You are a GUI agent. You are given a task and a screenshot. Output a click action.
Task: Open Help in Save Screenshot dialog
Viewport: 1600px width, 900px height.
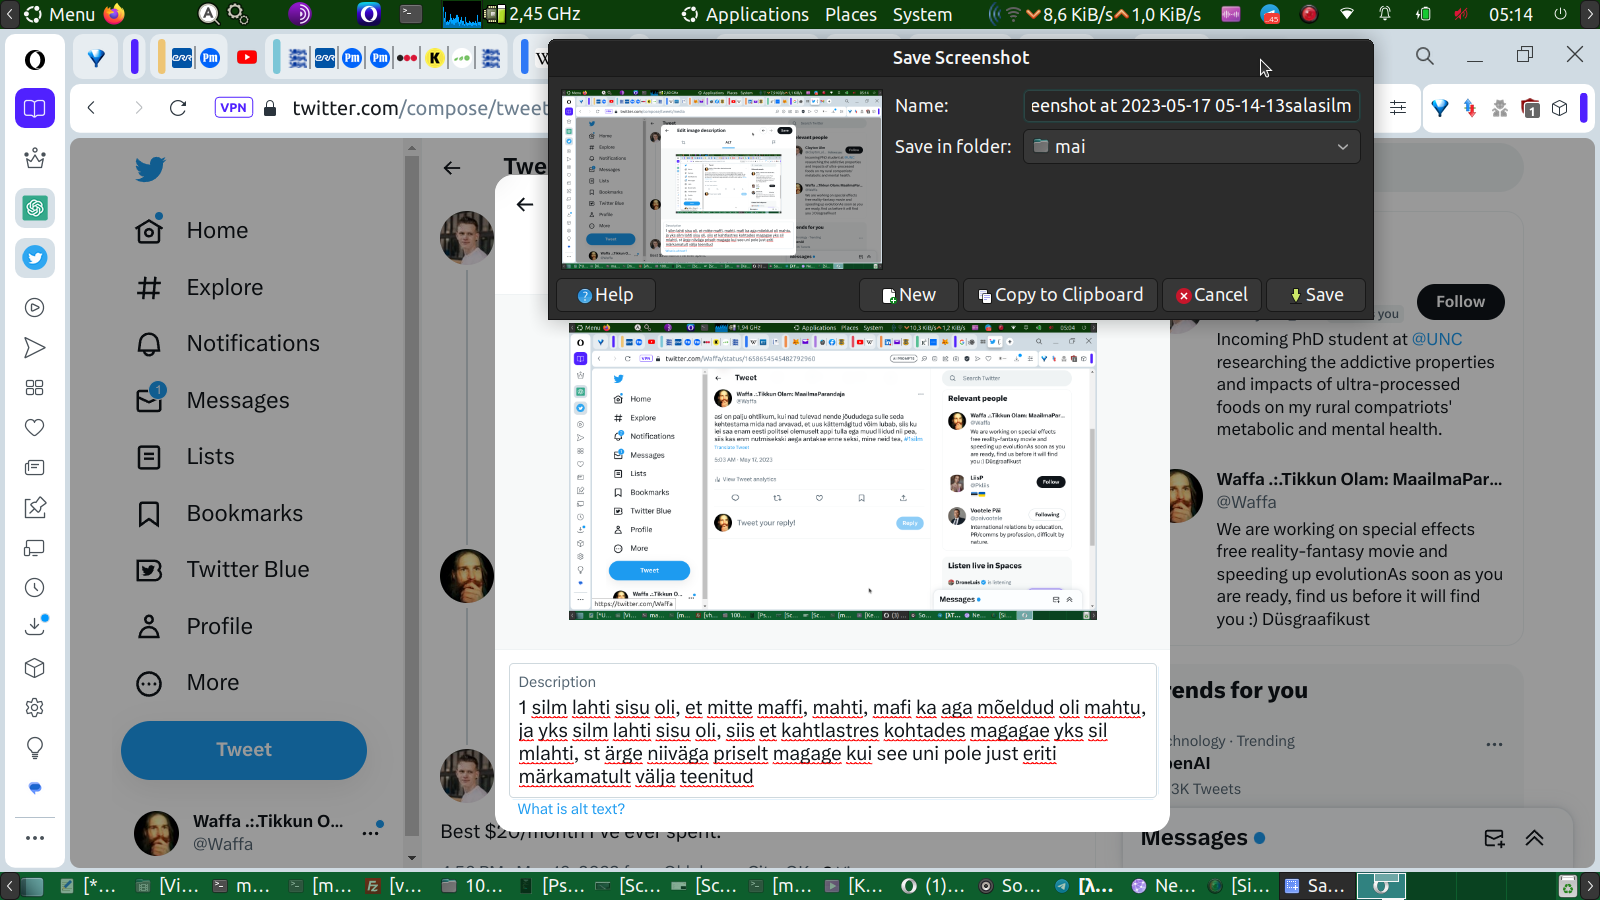tap(605, 295)
